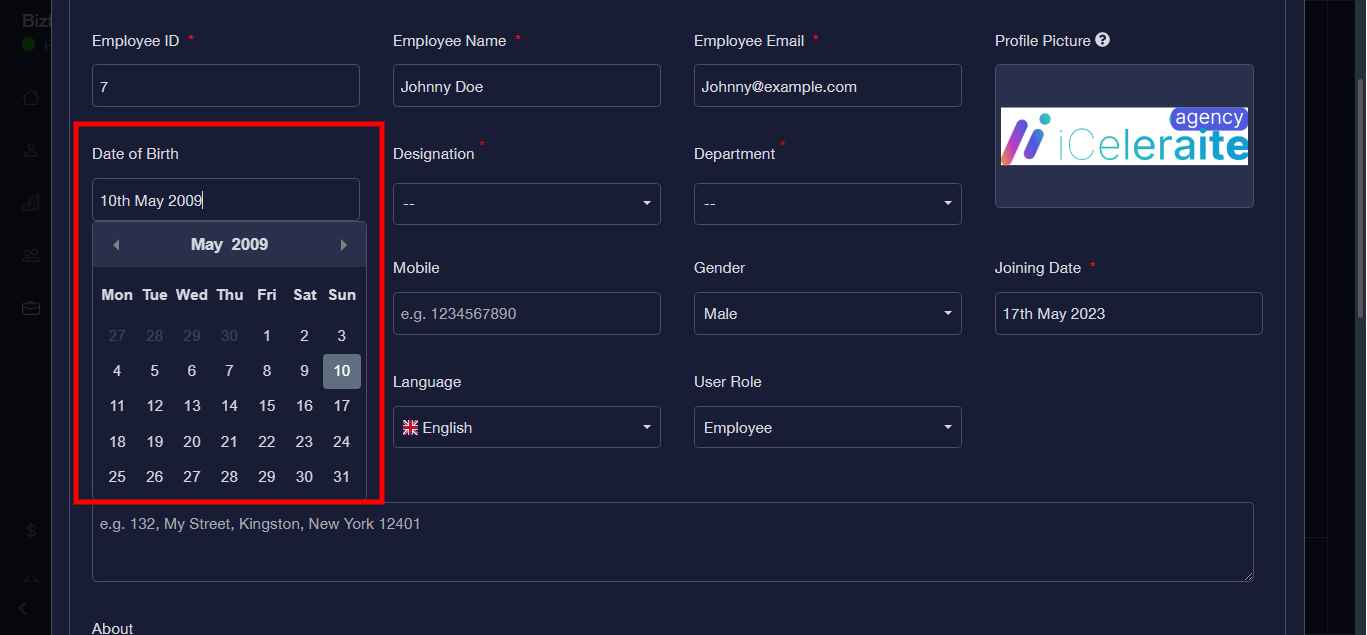Viewport: 1367px width, 635px height.
Task: Select day 15 in the calendar
Action: click(267, 406)
